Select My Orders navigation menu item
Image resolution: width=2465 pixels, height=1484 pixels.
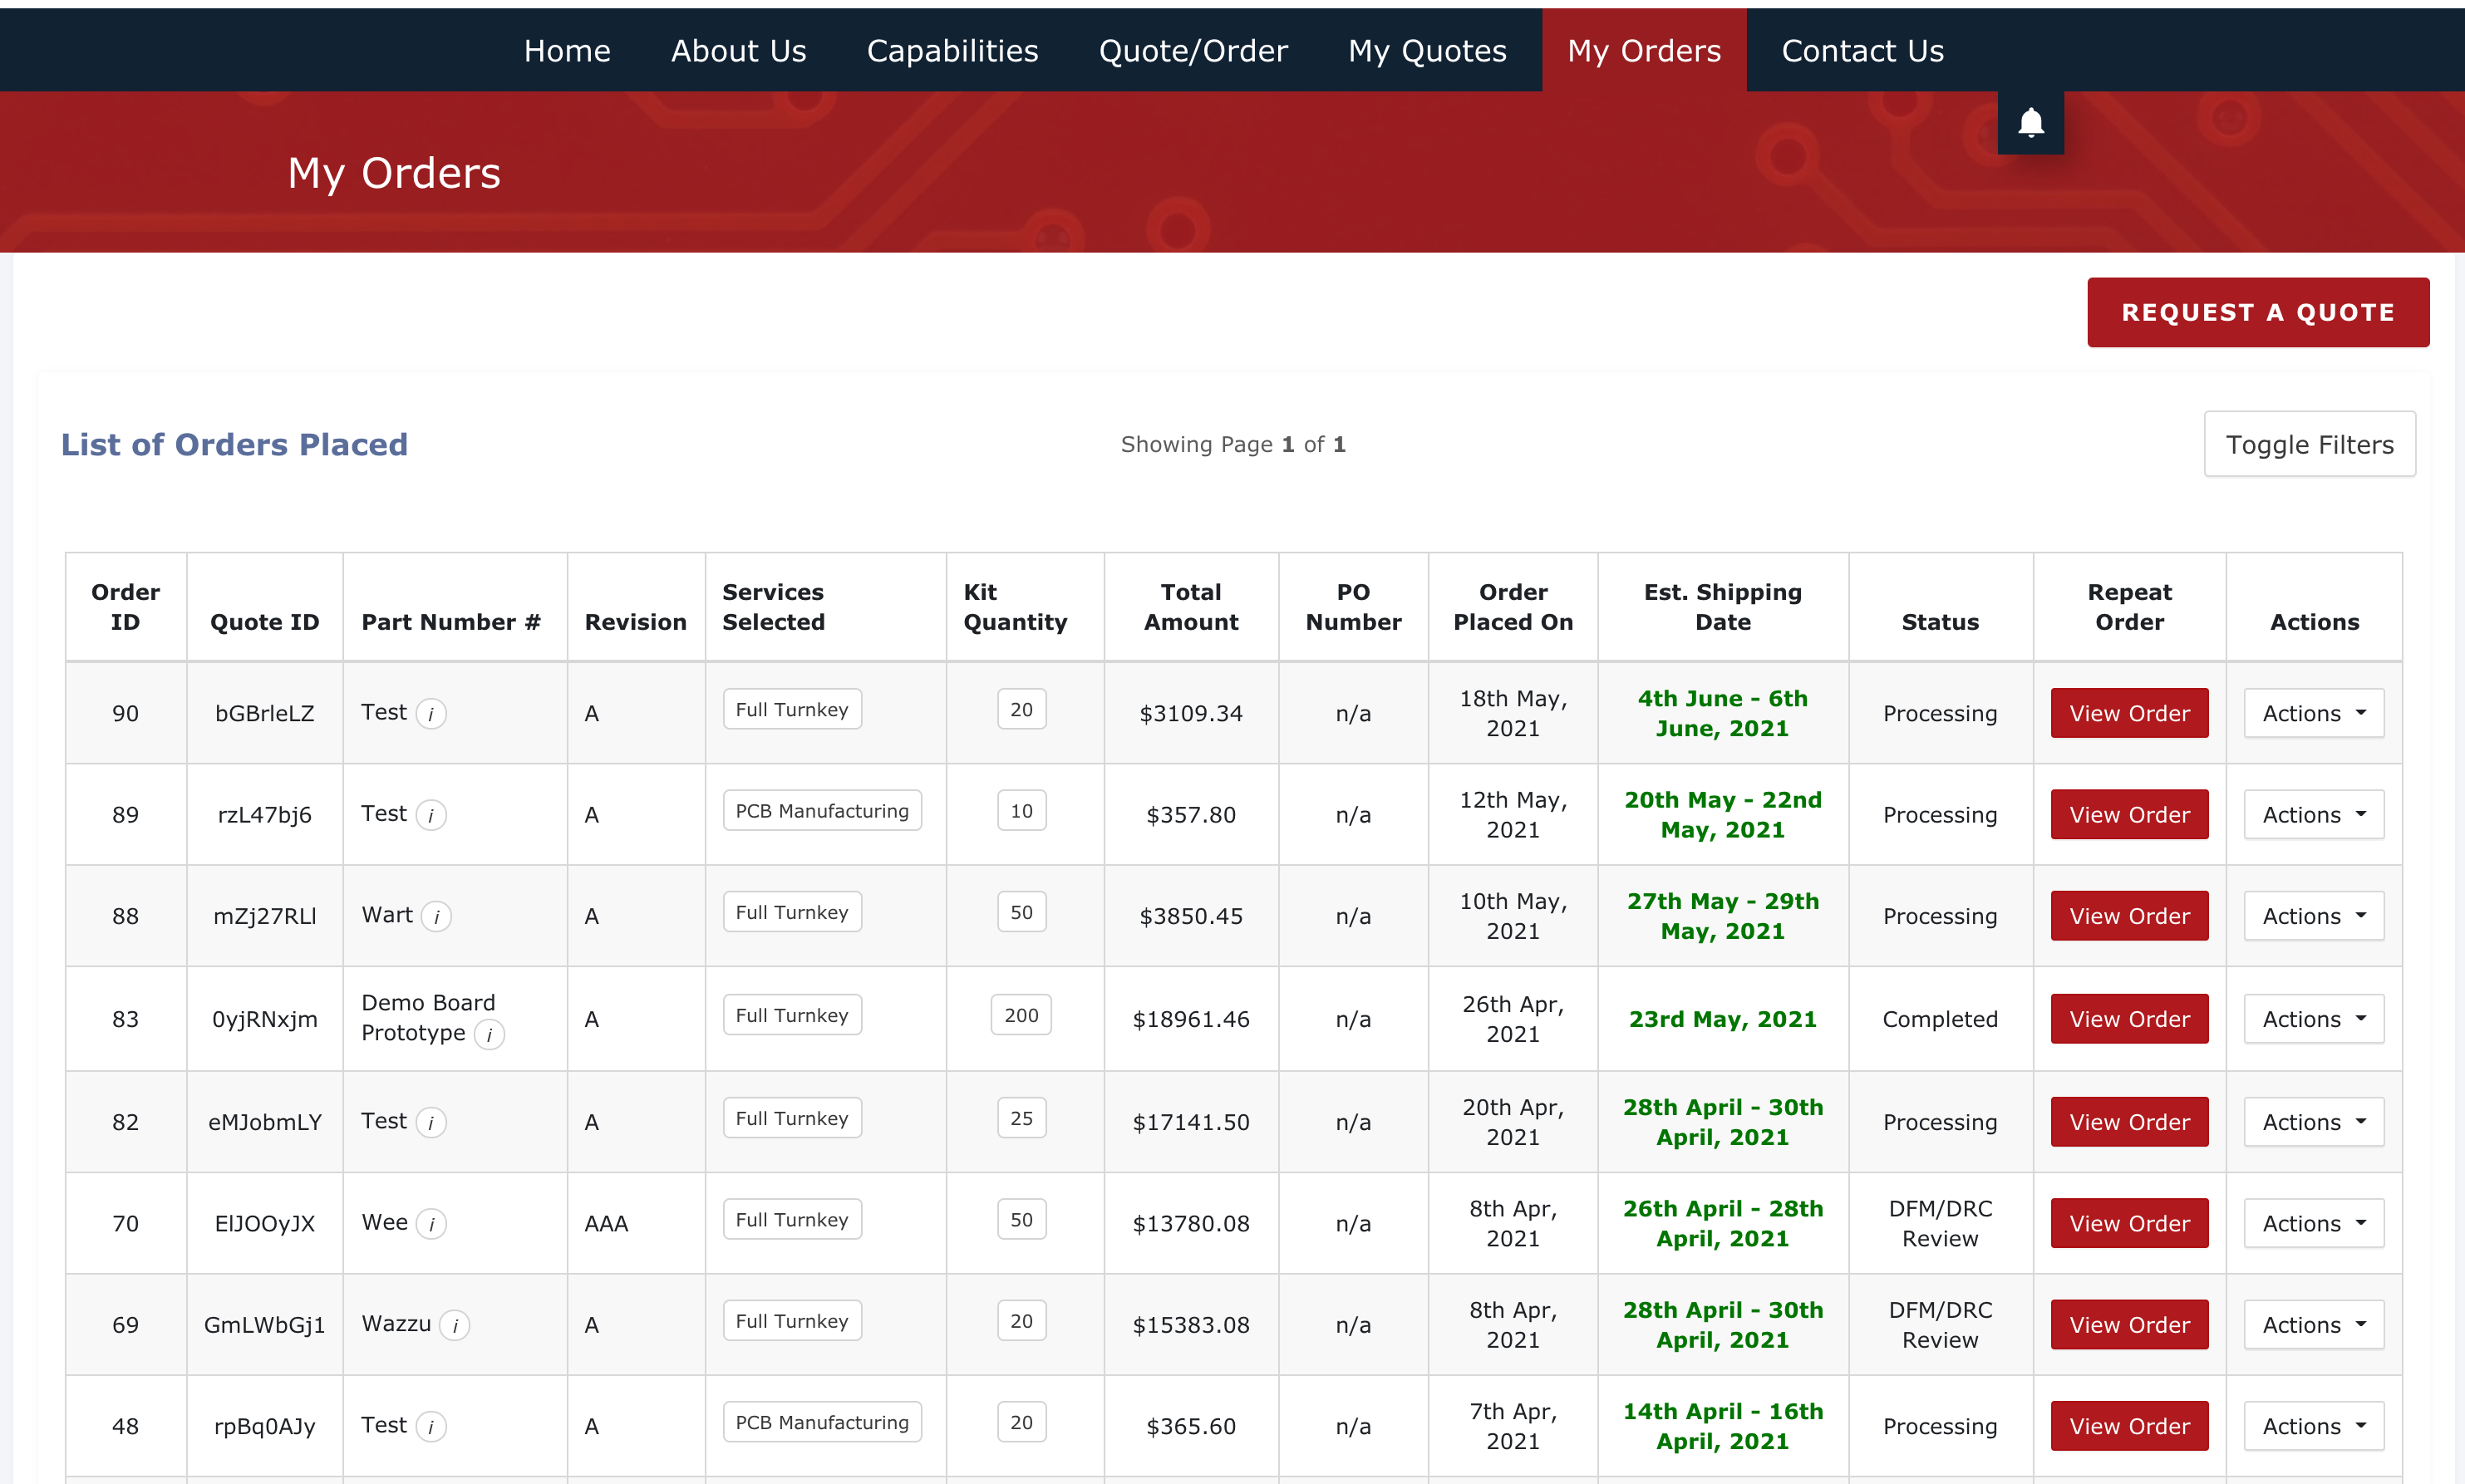(1645, 49)
